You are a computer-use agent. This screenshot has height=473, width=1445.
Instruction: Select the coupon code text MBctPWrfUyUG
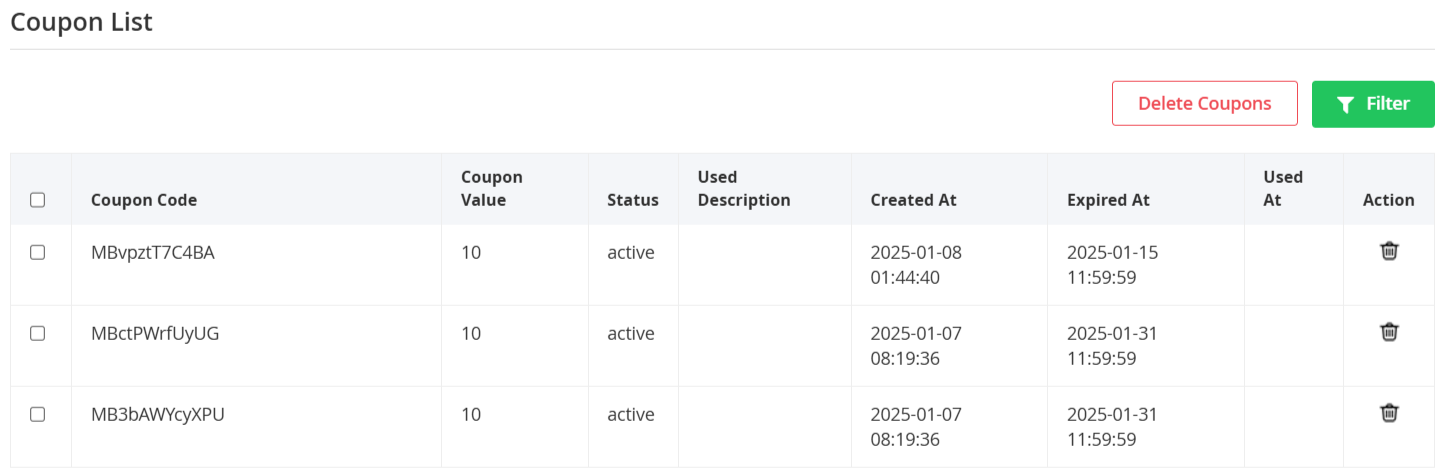(155, 334)
